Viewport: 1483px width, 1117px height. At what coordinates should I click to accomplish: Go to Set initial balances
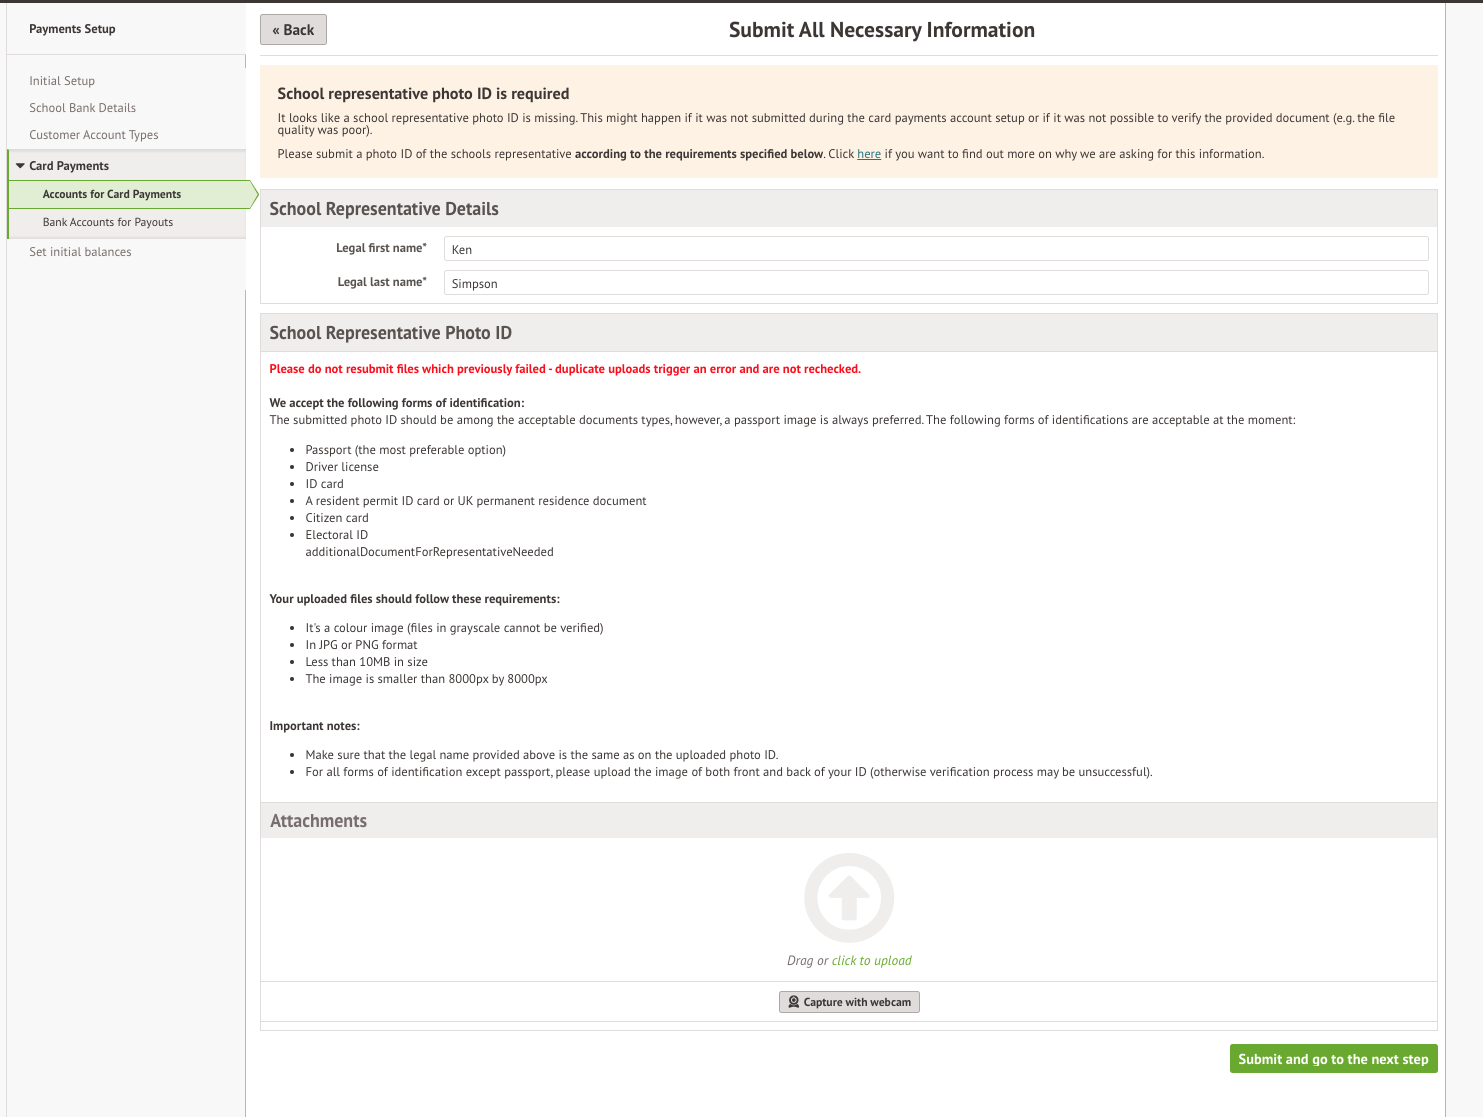tap(80, 252)
